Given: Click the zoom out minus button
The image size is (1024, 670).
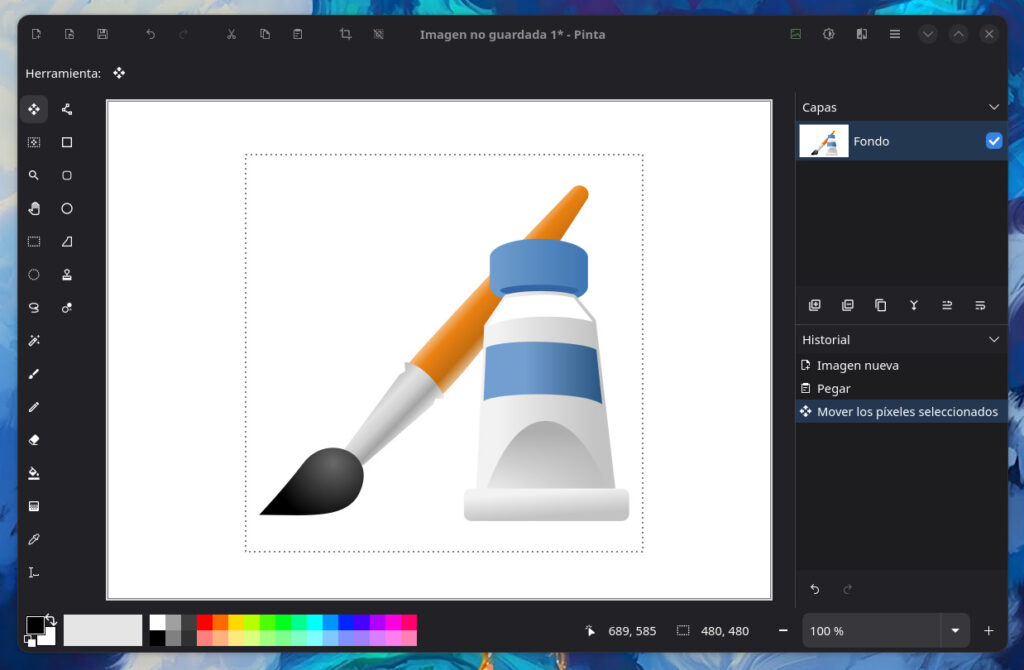Looking at the screenshot, I should coord(783,631).
